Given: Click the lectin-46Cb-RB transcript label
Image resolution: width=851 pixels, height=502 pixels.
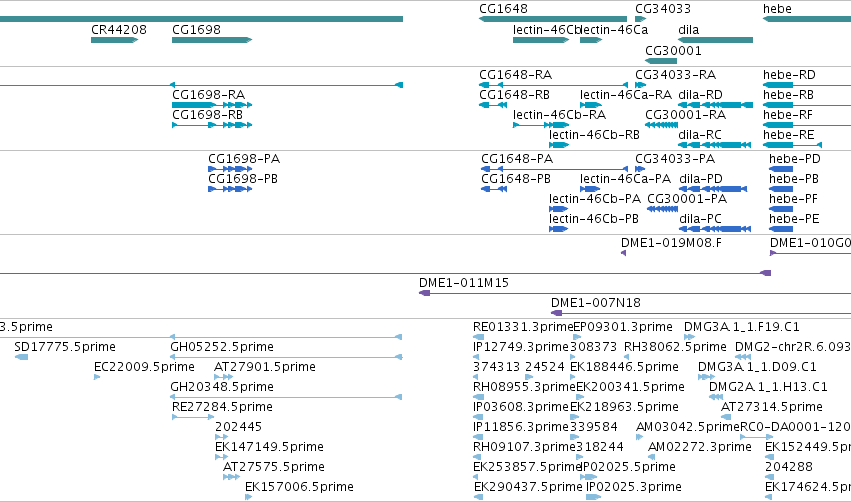Looking at the screenshot, I should [x=594, y=135].
